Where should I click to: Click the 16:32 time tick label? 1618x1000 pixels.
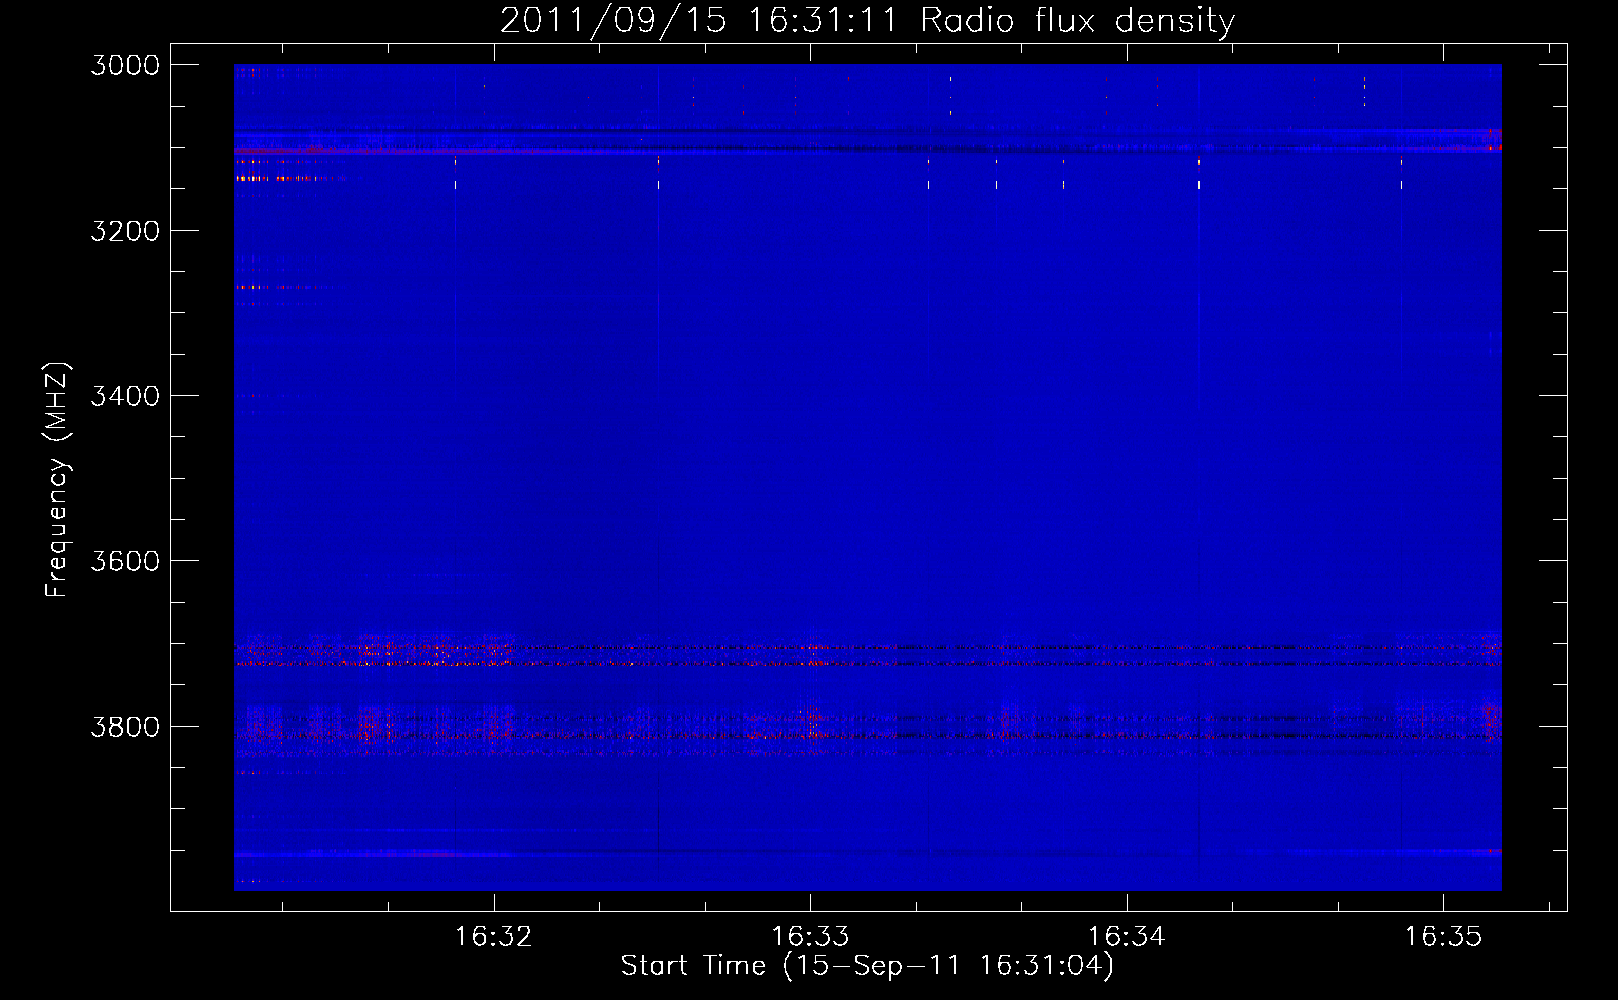pyautogui.click(x=494, y=936)
